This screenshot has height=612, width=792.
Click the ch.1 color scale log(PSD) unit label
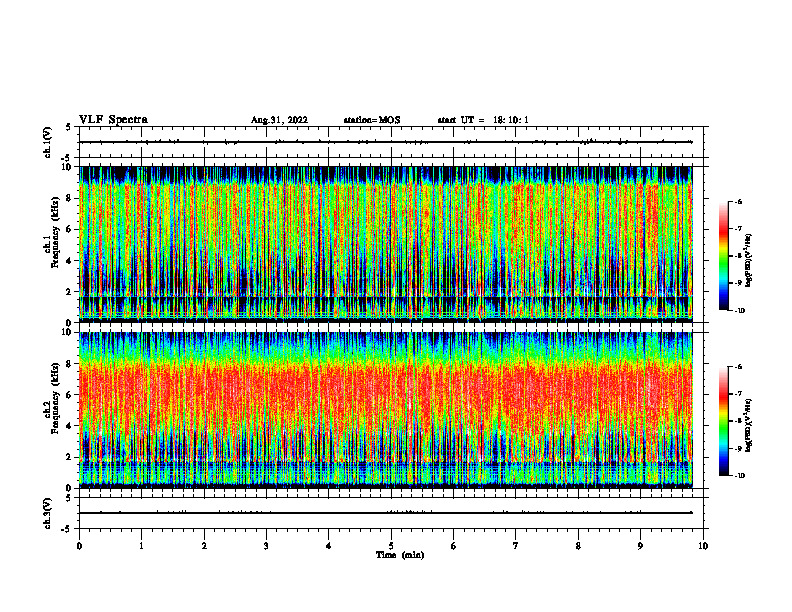tap(749, 260)
